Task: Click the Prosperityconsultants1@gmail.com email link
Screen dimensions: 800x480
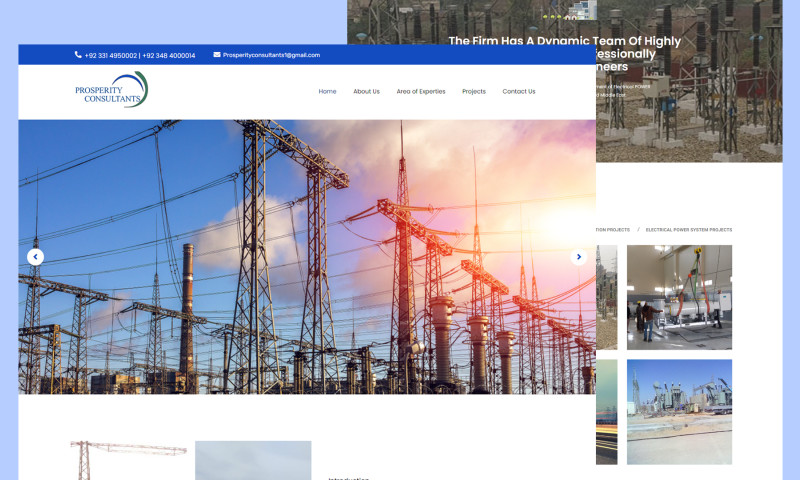Action: [271, 55]
